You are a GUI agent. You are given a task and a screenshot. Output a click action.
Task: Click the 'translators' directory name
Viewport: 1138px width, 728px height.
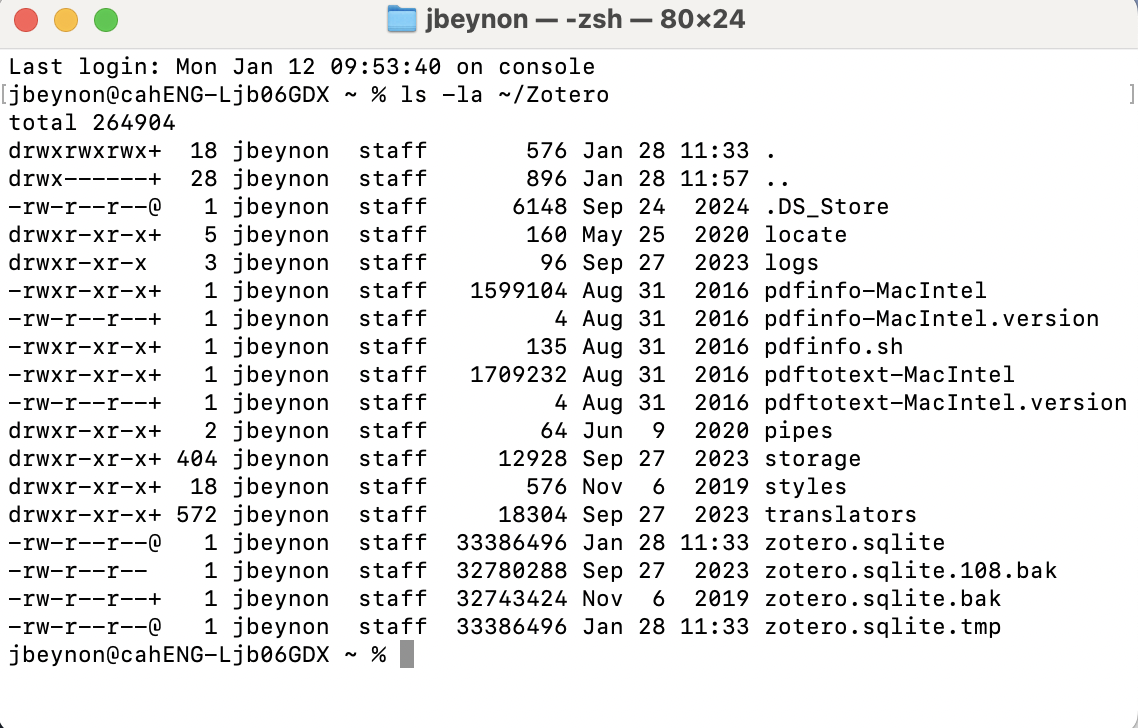(840, 515)
